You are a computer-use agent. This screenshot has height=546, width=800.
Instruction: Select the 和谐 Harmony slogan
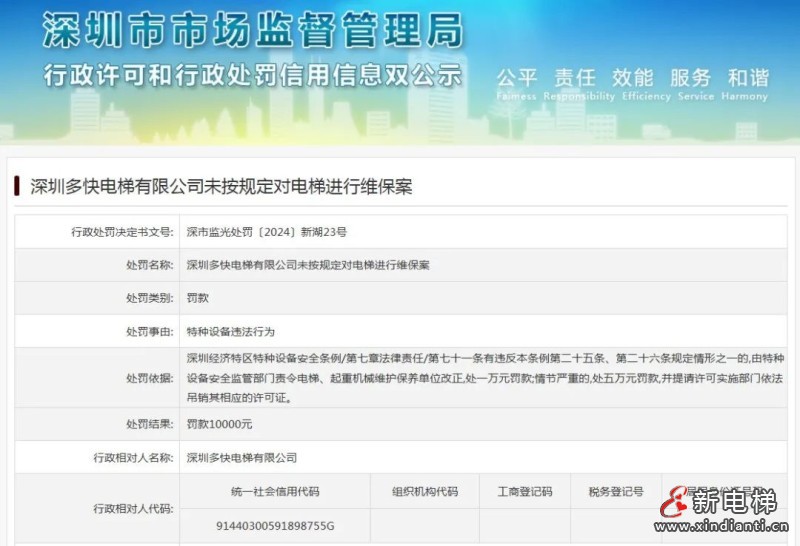tap(748, 78)
